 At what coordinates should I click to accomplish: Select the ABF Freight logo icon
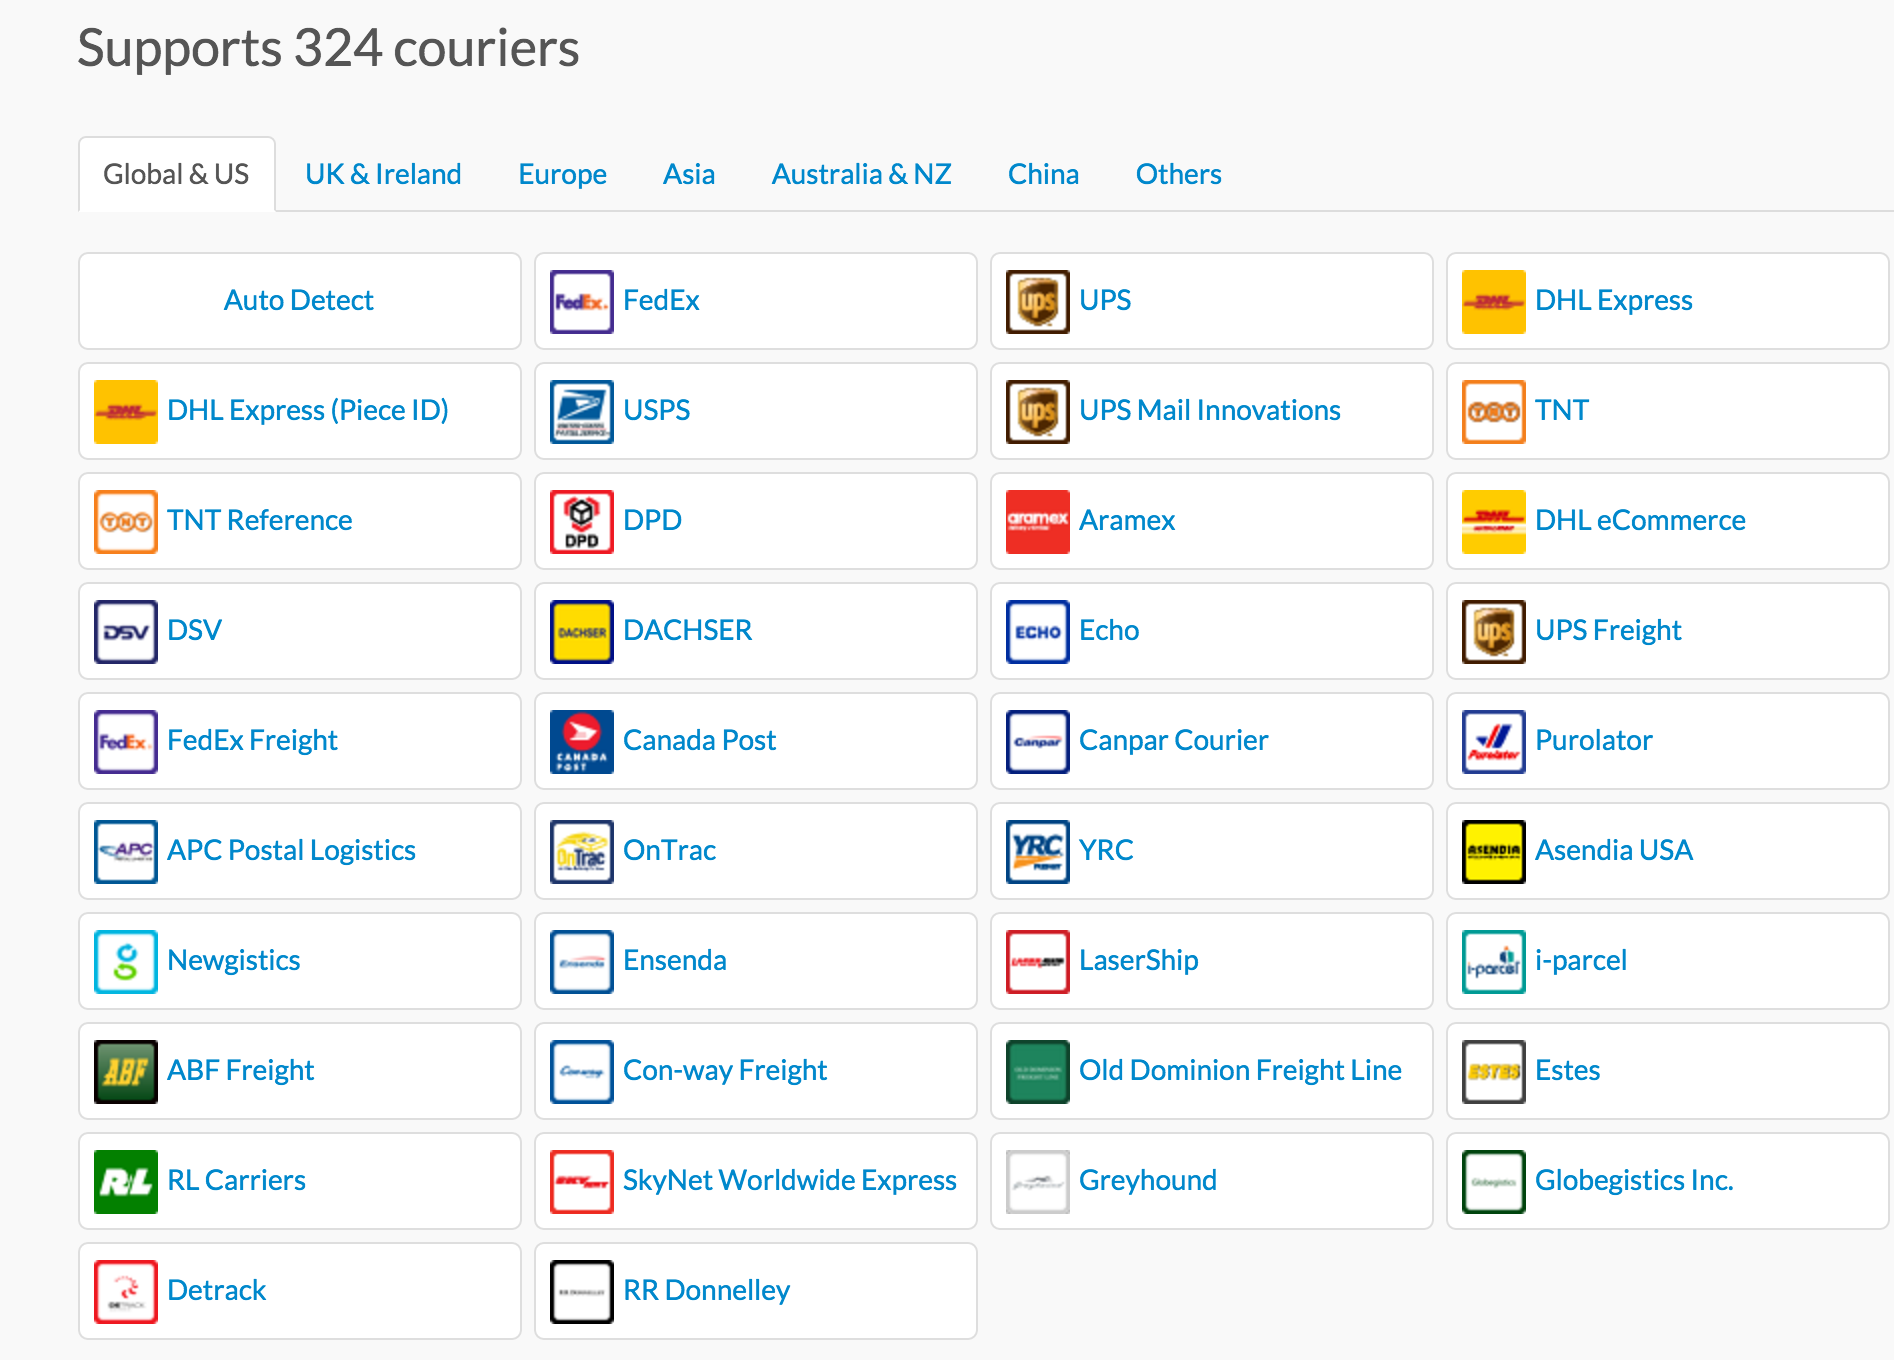click(125, 1071)
